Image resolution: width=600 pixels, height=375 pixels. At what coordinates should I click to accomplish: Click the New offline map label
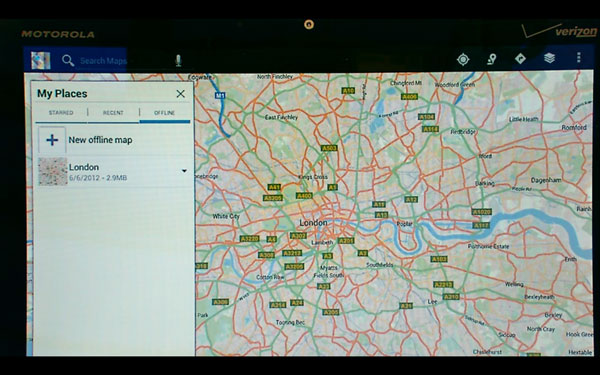pos(100,140)
